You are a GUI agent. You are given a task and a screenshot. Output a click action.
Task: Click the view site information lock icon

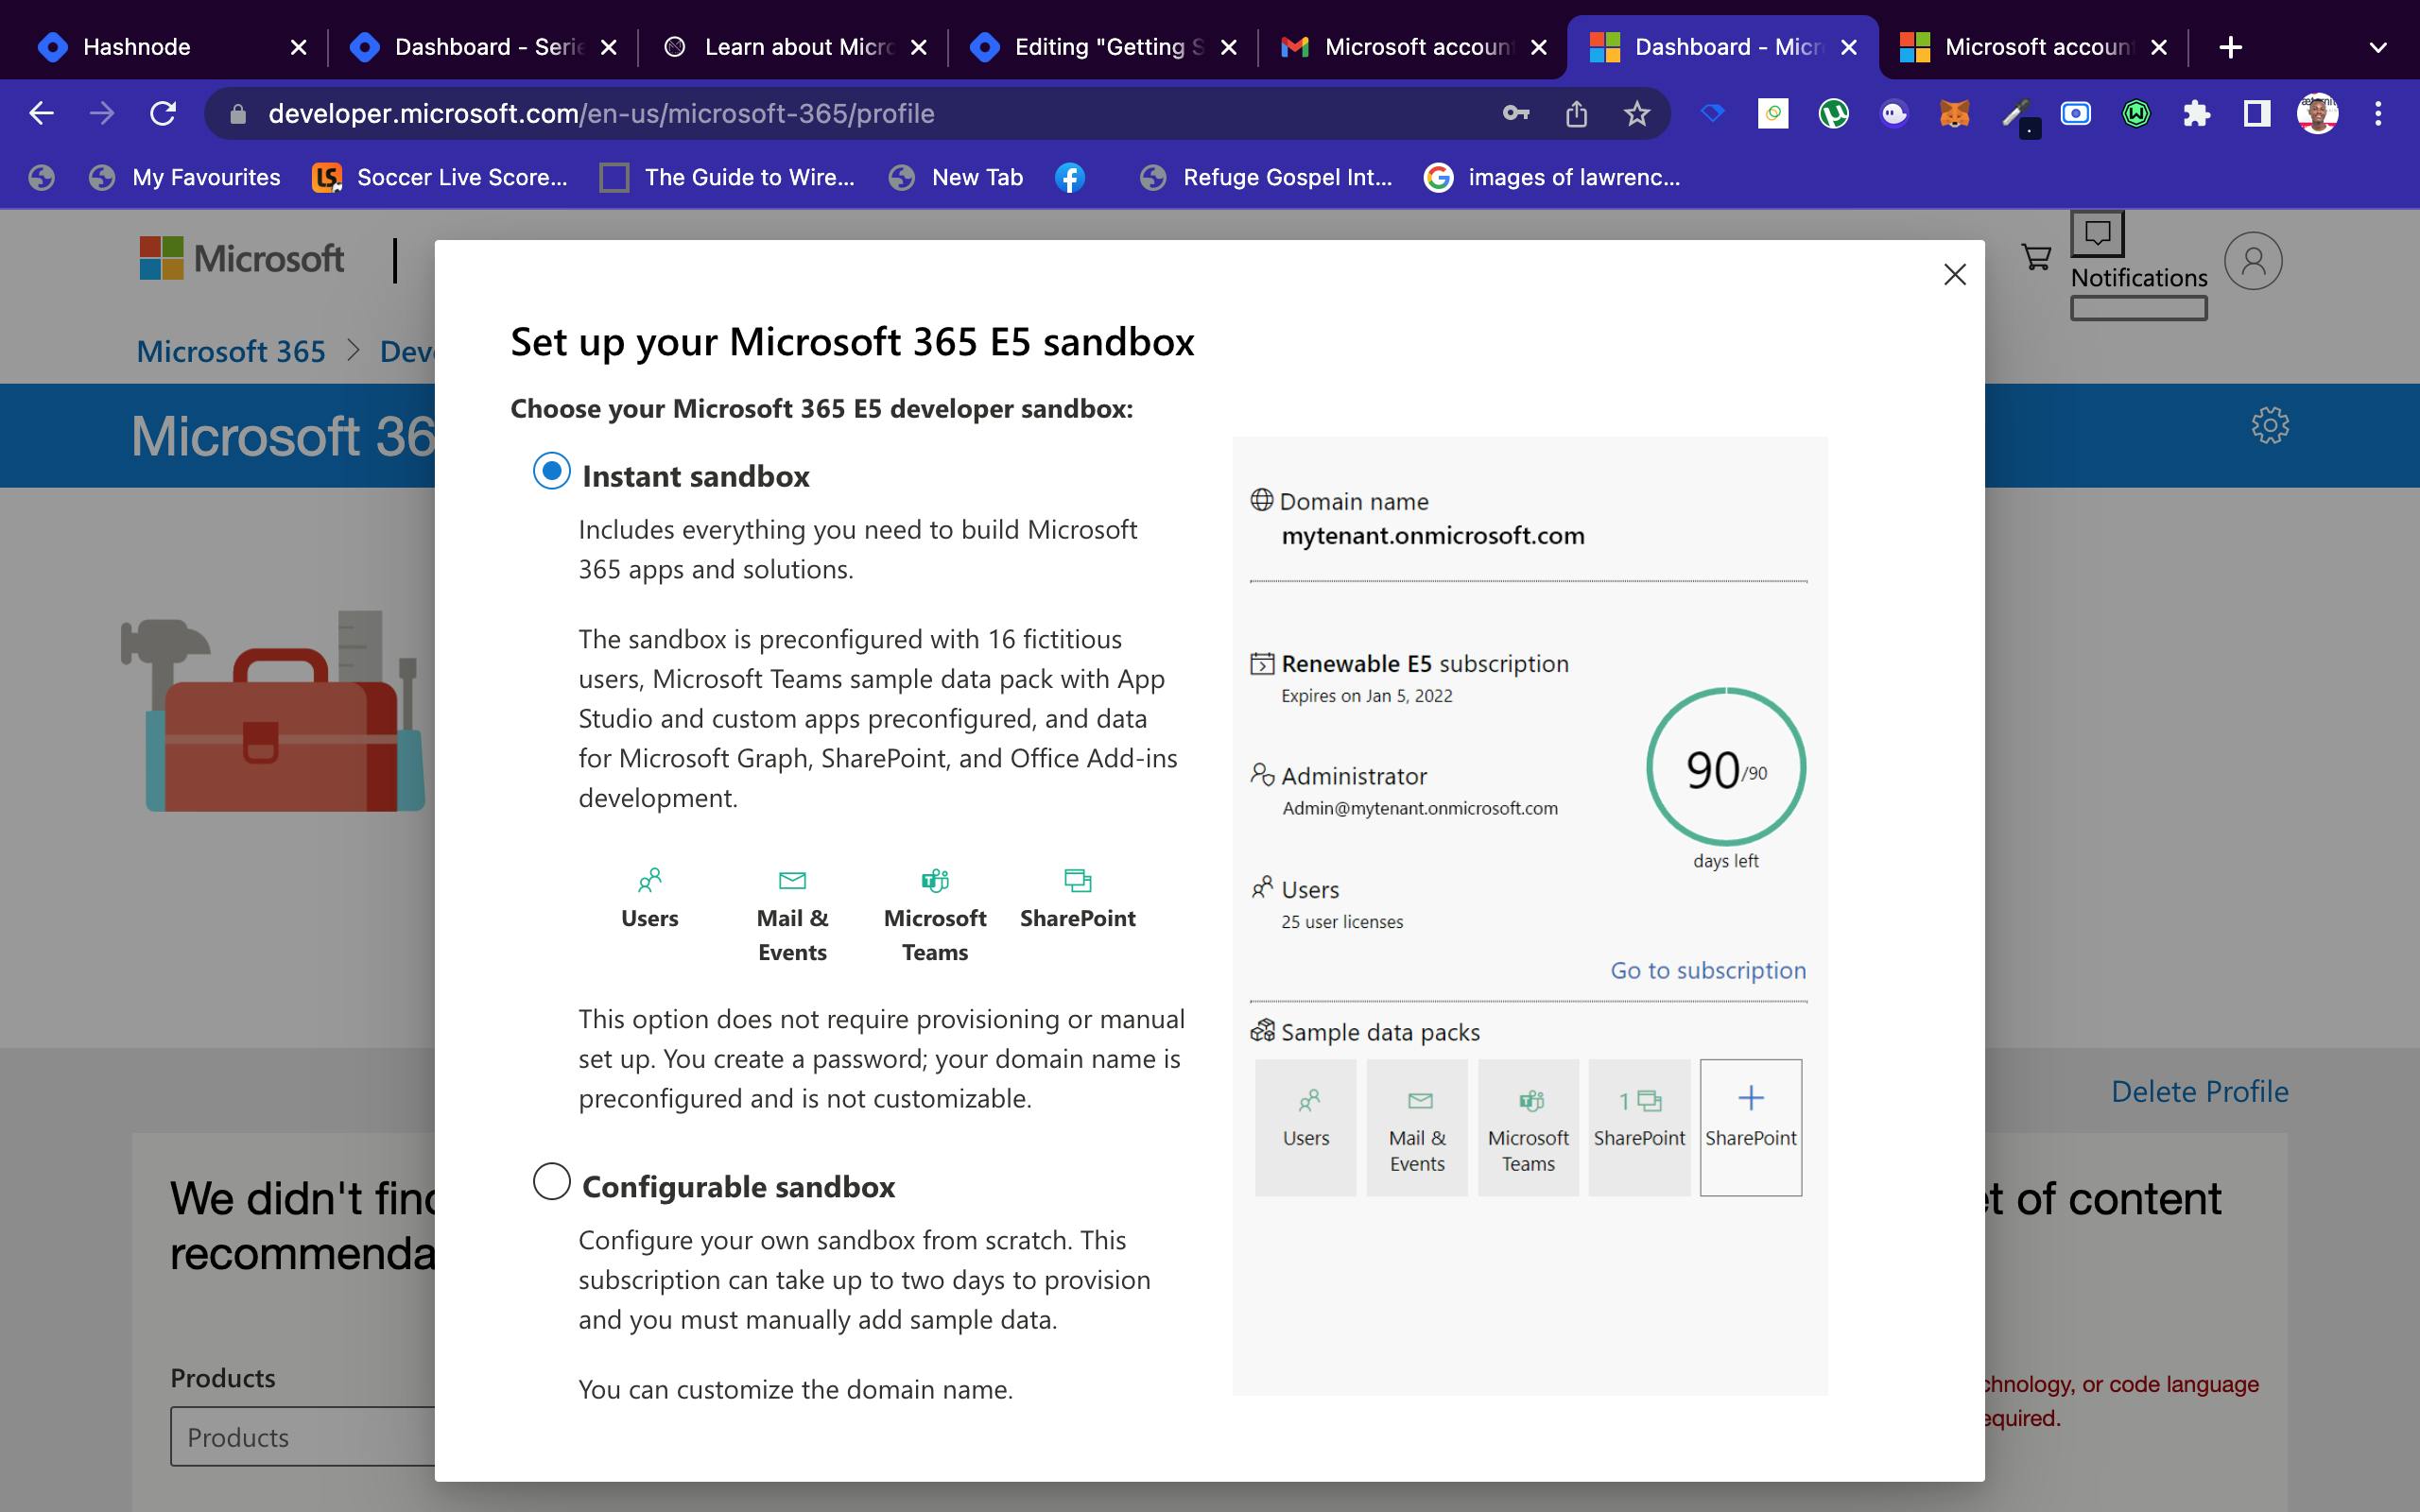(237, 113)
